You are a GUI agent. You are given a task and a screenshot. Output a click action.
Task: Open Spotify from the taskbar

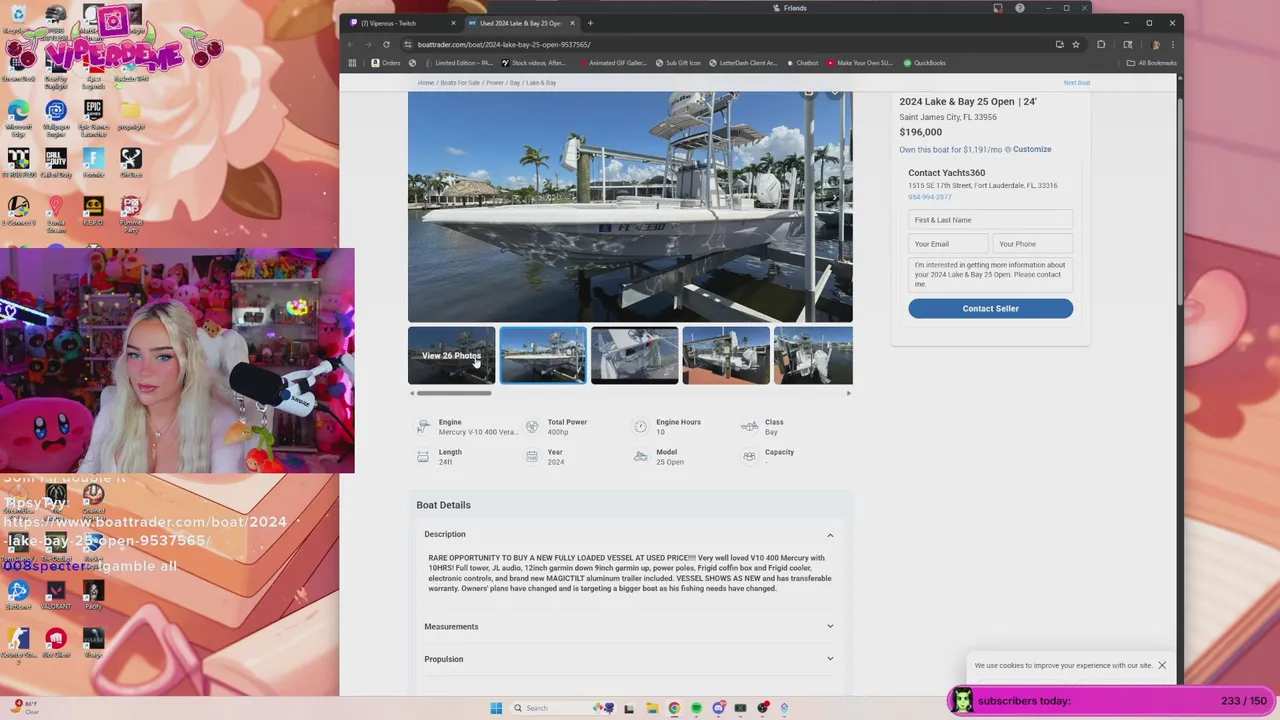click(x=696, y=708)
